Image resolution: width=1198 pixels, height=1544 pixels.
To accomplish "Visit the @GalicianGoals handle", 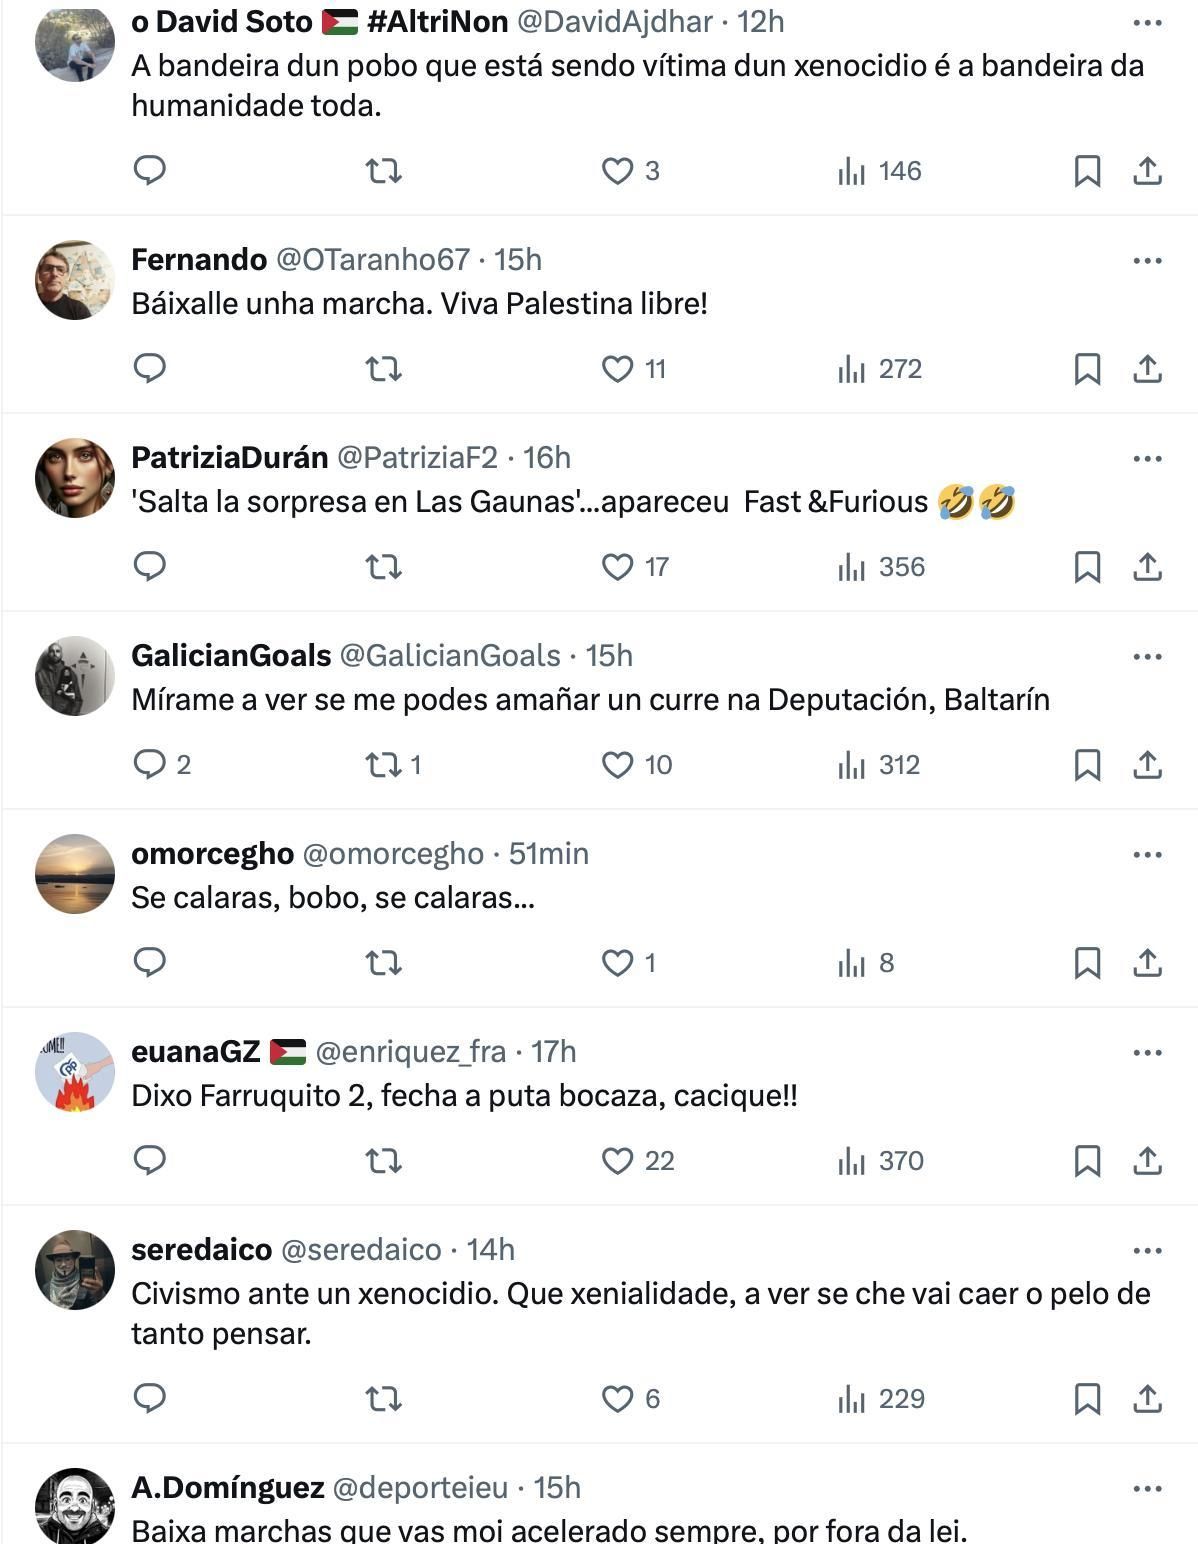I will coord(450,656).
